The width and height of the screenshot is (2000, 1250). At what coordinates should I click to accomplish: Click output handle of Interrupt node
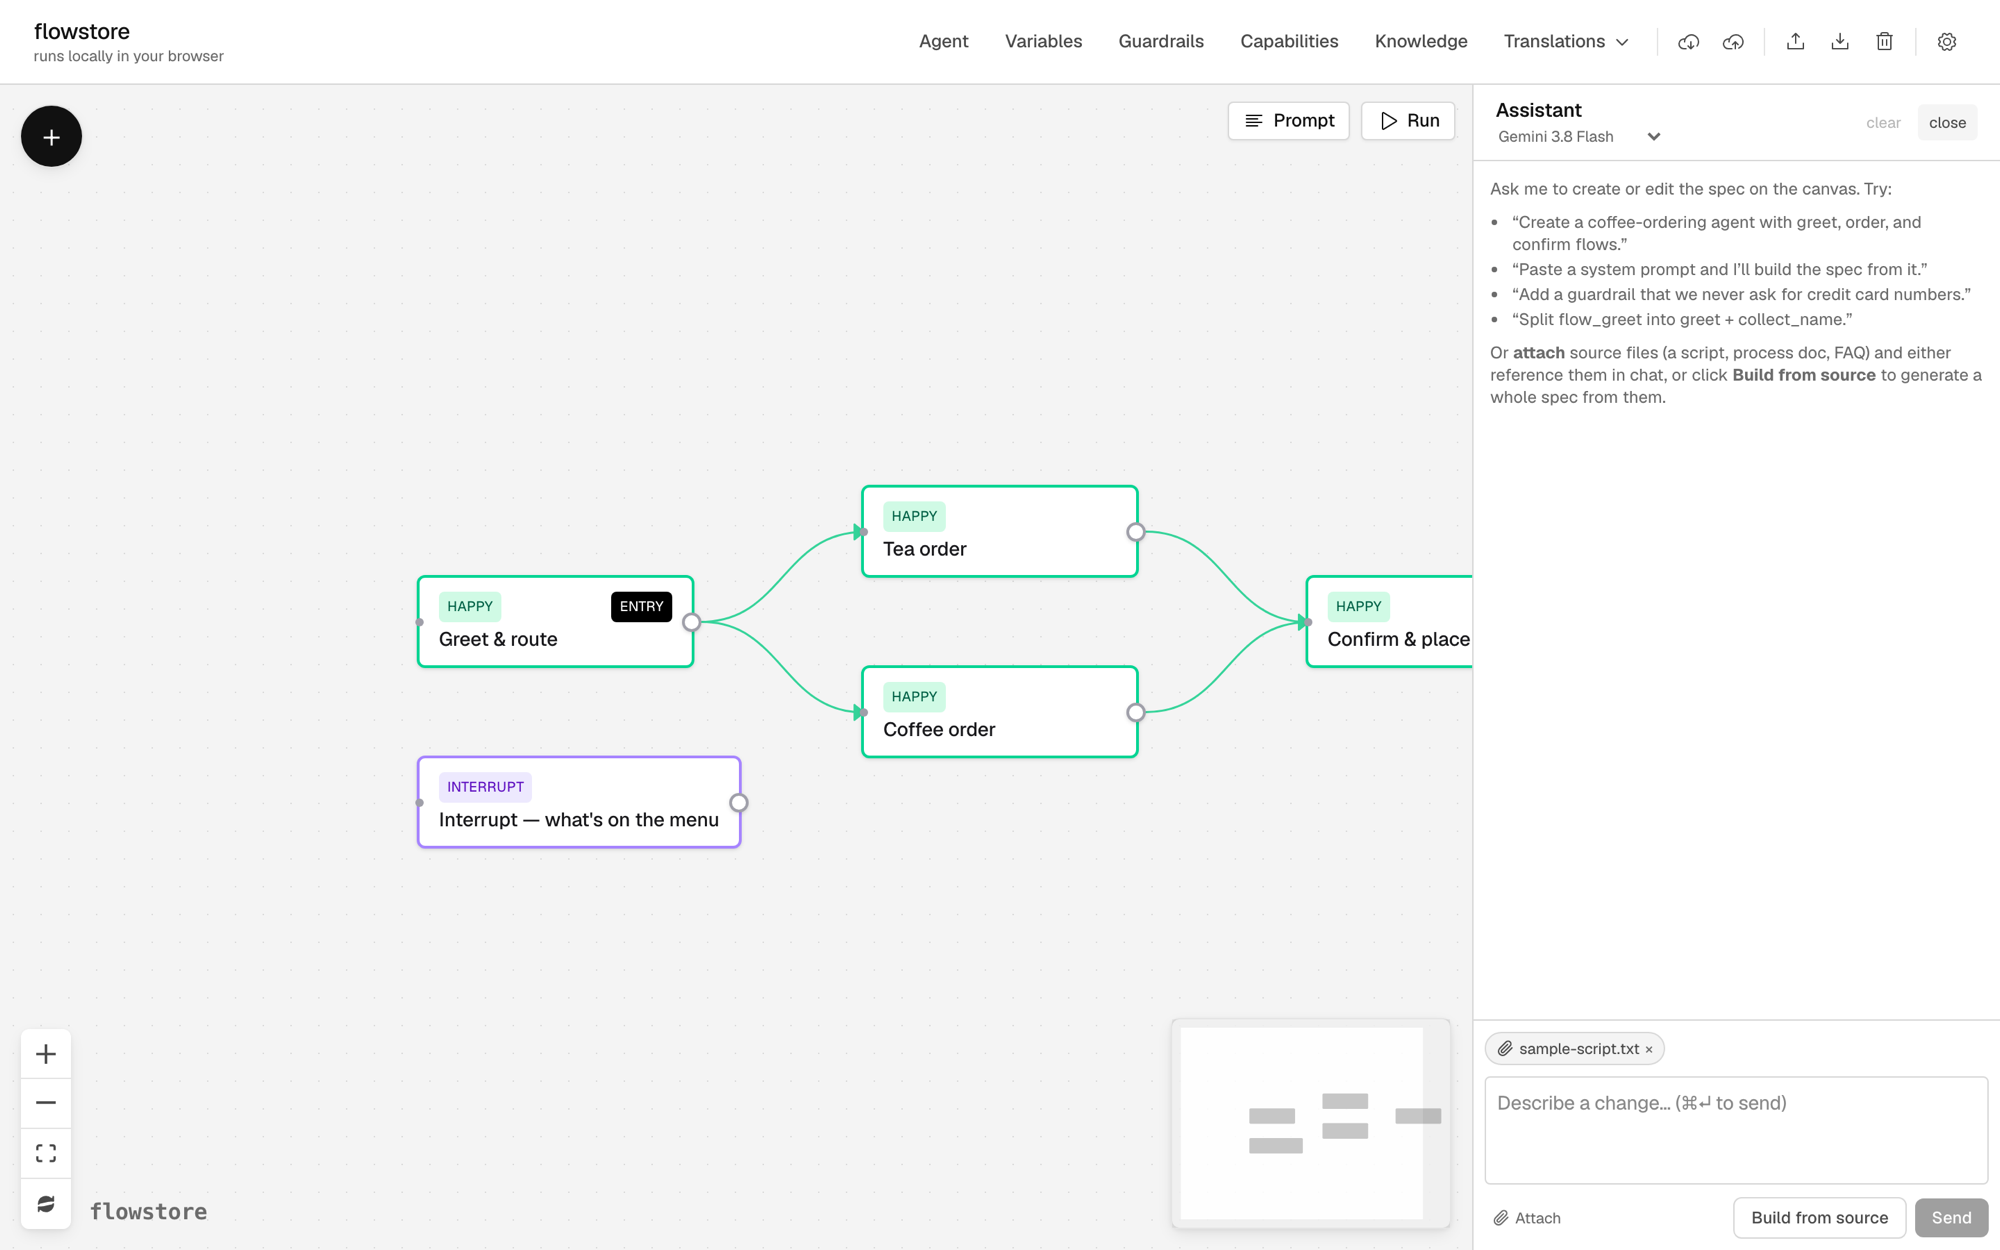point(738,803)
